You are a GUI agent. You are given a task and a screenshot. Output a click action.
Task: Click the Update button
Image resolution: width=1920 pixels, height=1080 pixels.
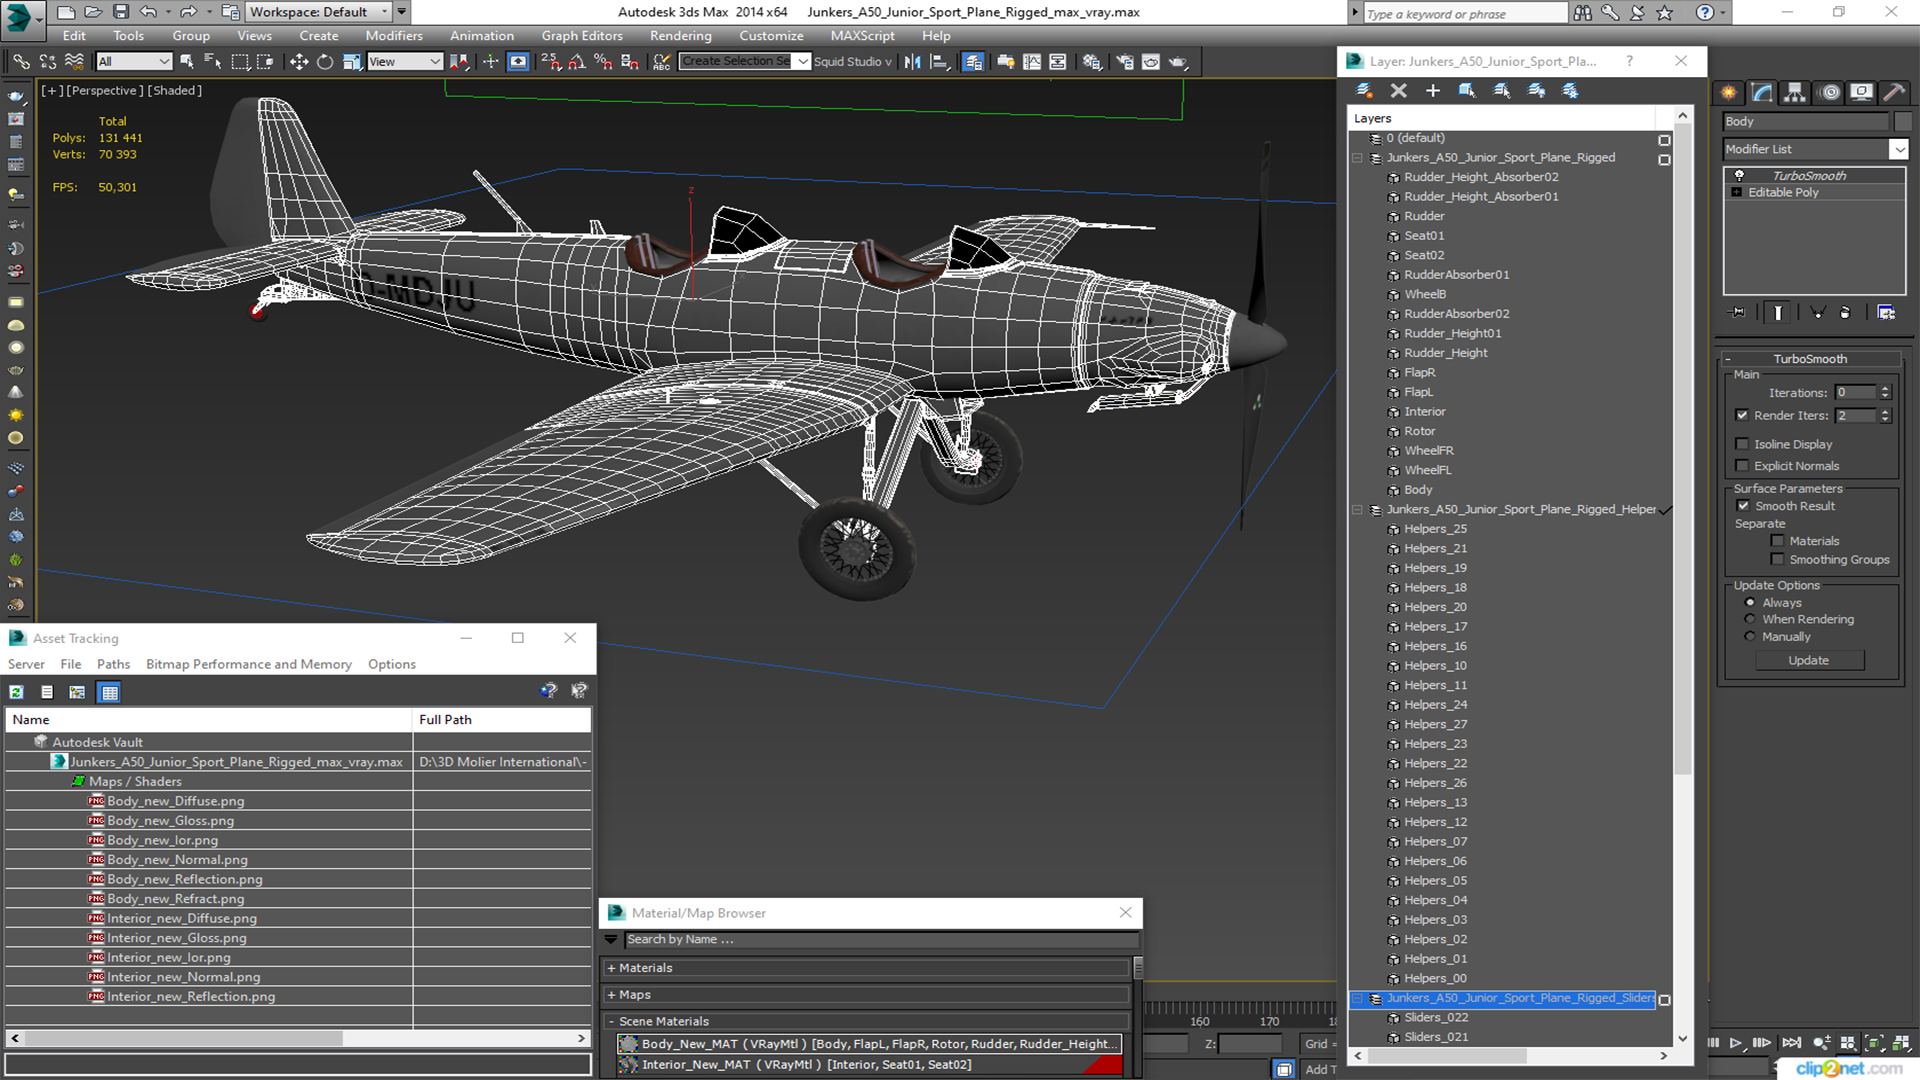pyautogui.click(x=1808, y=660)
